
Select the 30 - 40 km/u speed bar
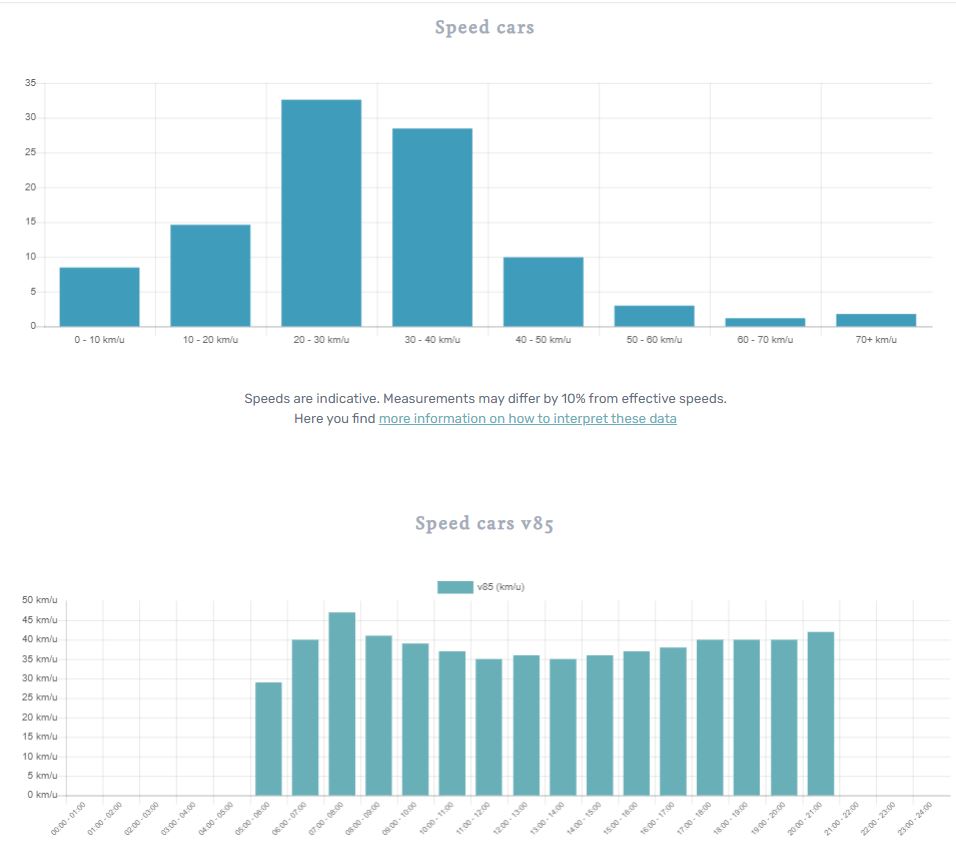(432, 227)
